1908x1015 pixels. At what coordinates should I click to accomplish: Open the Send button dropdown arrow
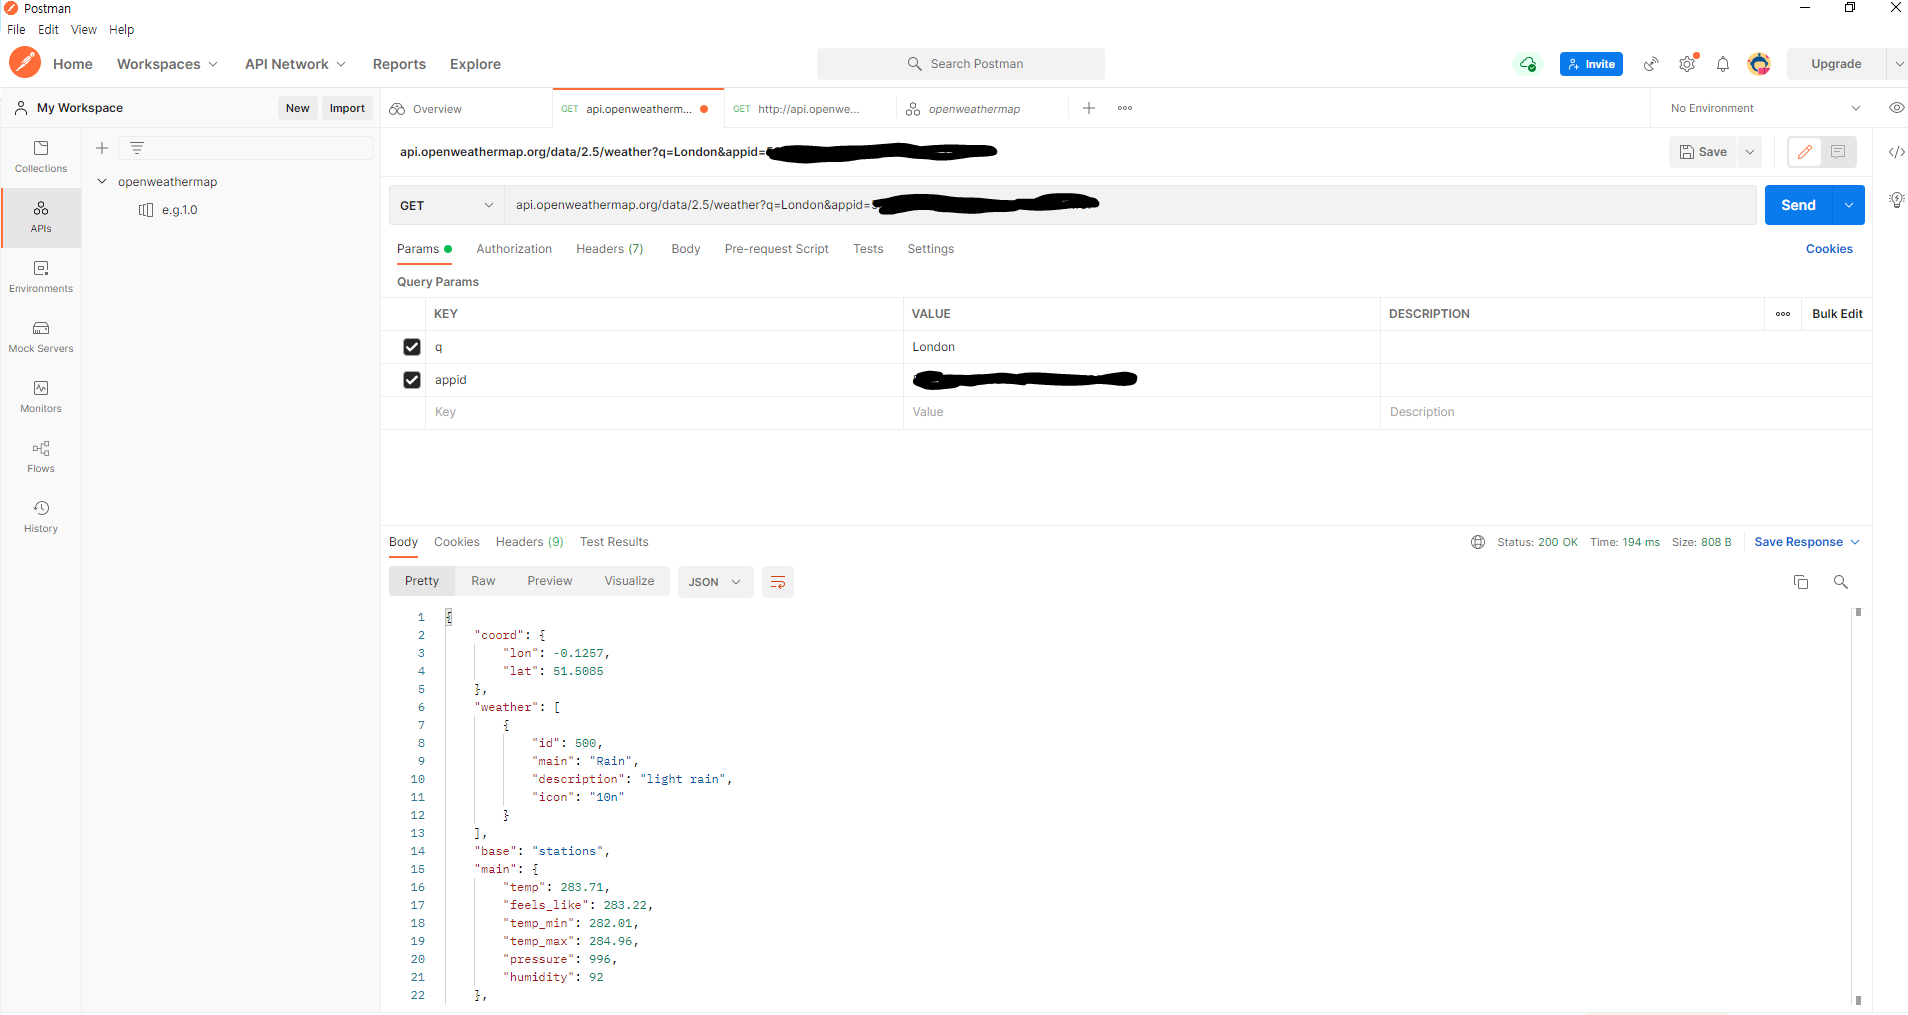pyautogui.click(x=1848, y=205)
